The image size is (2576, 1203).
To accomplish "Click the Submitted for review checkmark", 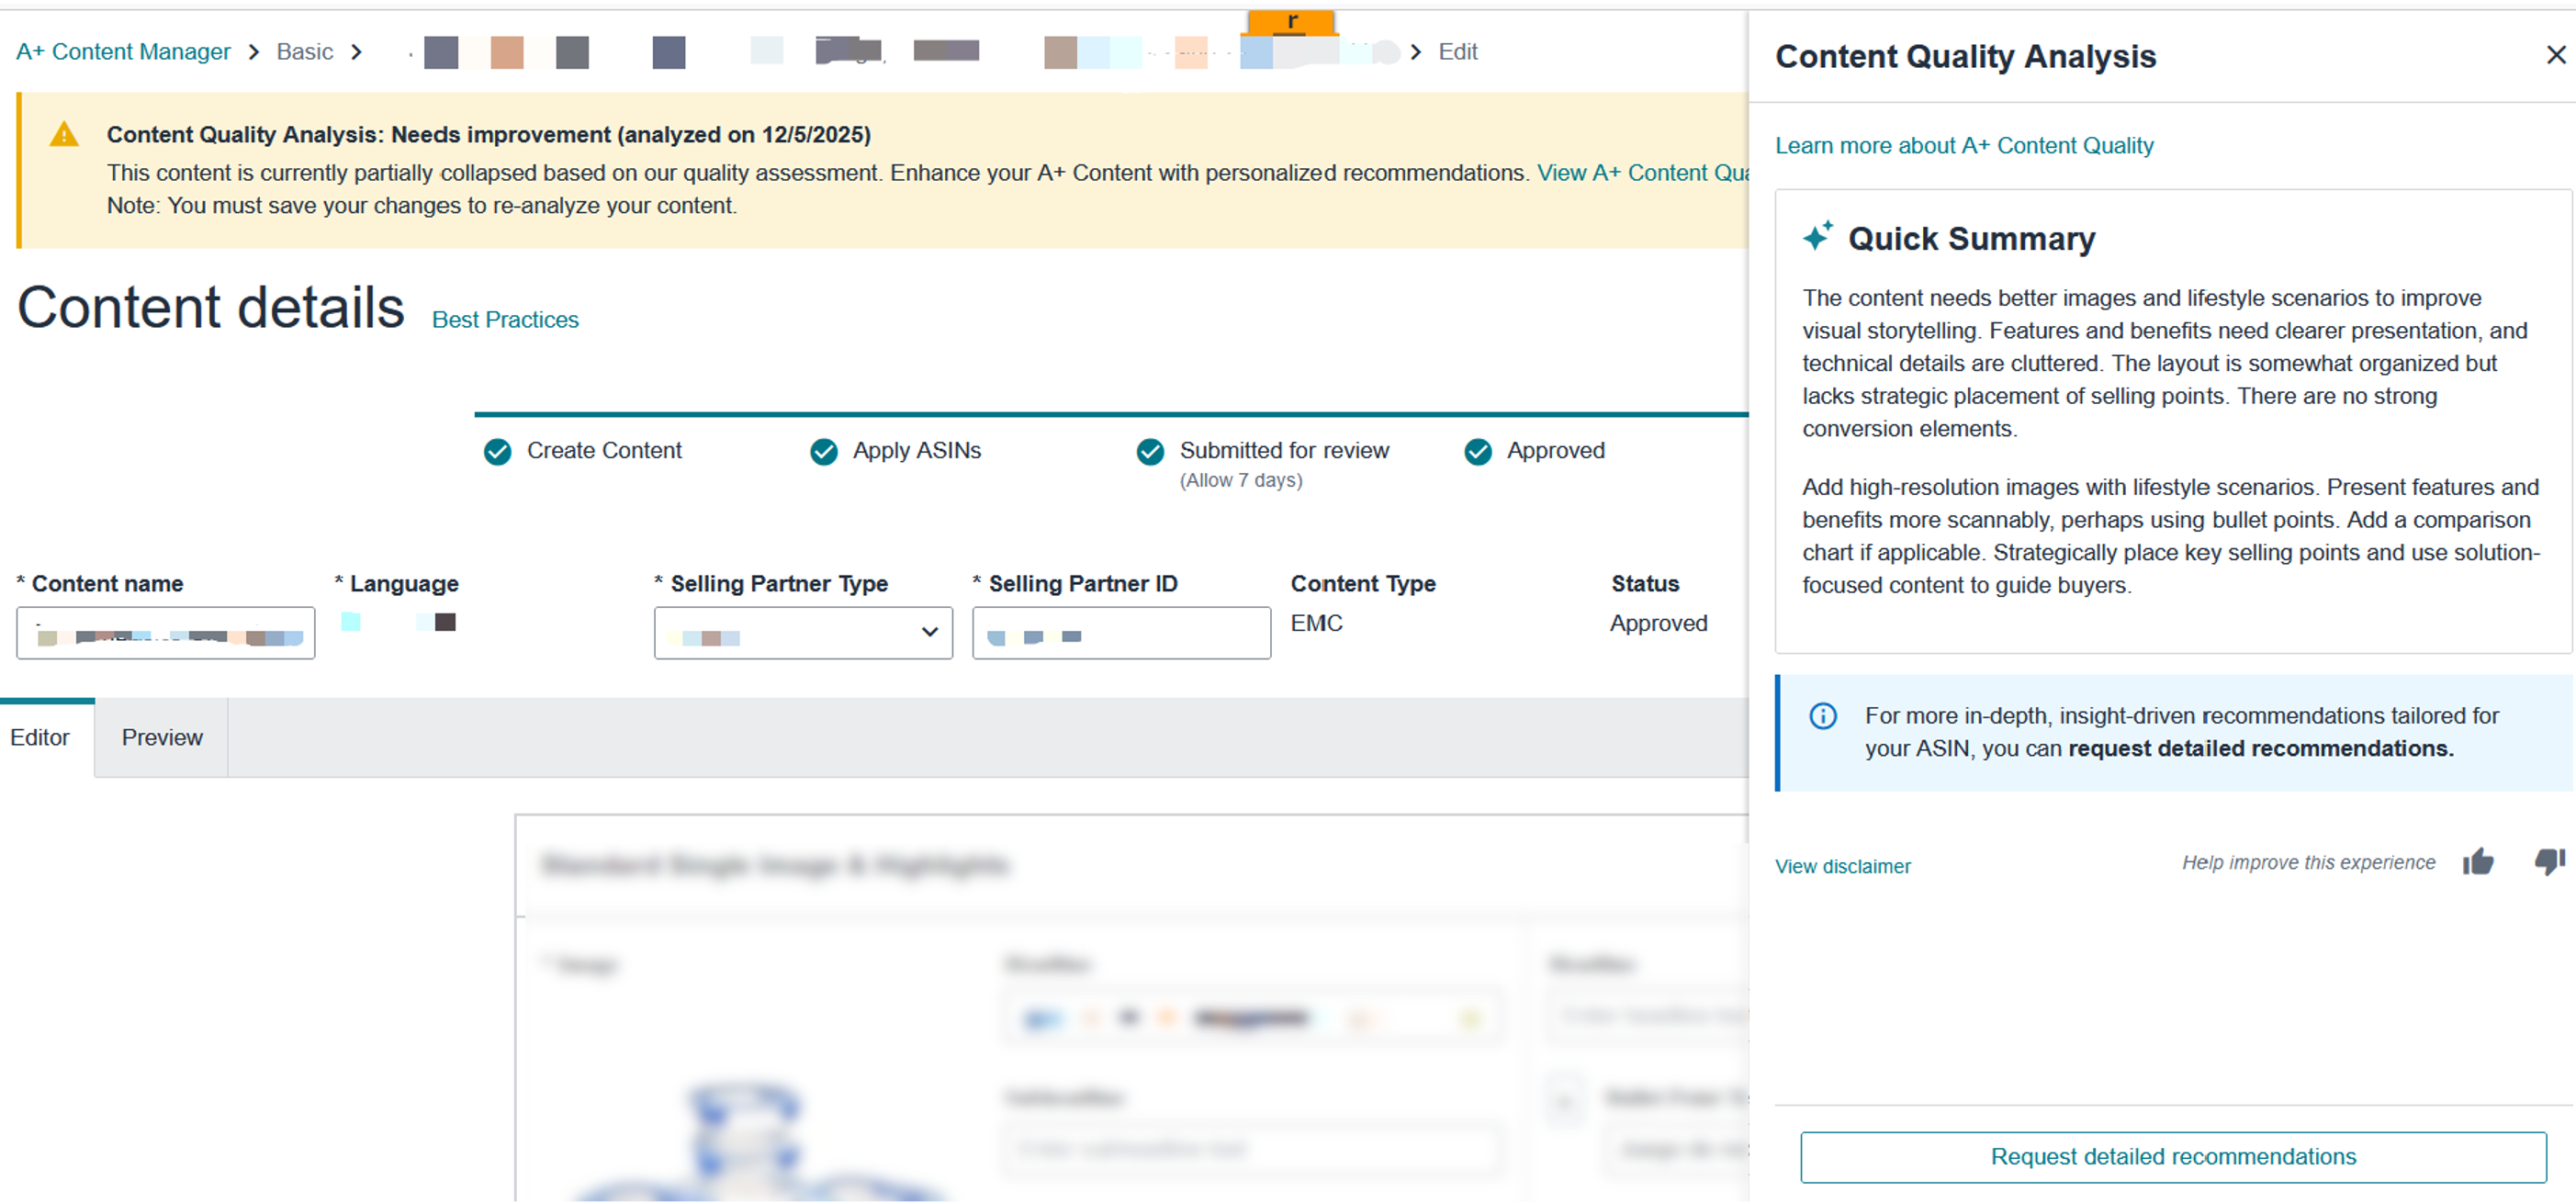I will click(x=1150, y=452).
